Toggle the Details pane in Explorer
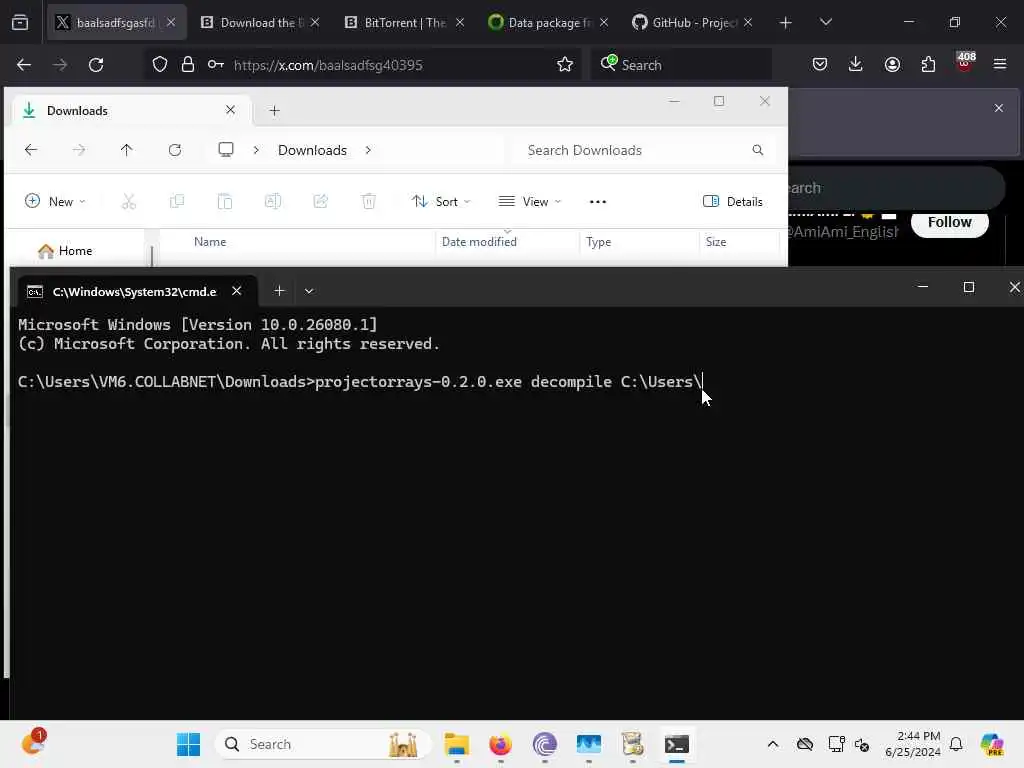 point(733,201)
